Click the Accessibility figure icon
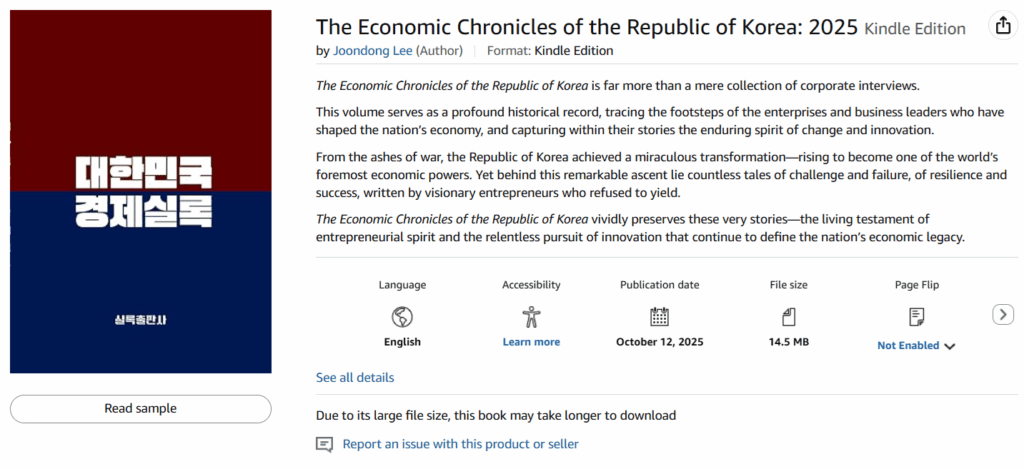The width and height of the screenshot is (1024, 469). coord(531,317)
